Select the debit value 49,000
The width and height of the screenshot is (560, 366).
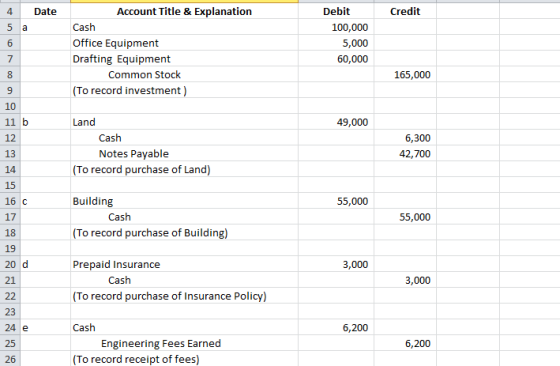[x=336, y=122]
